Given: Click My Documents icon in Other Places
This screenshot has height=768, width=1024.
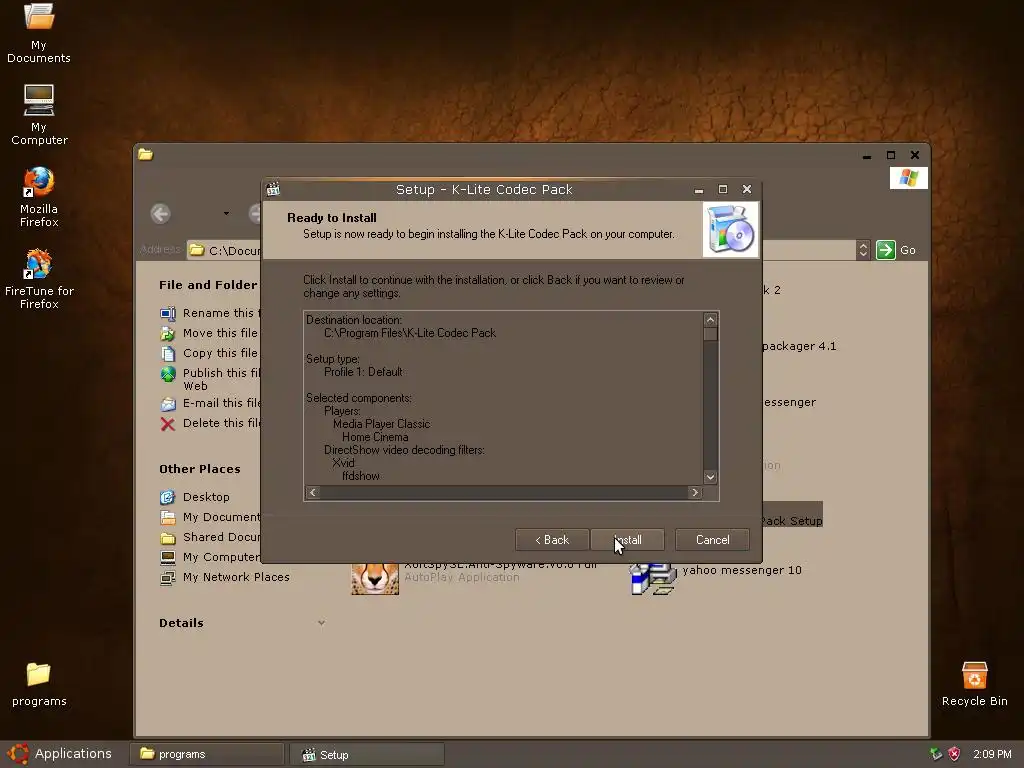Looking at the screenshot, I should tap(168, 518).
